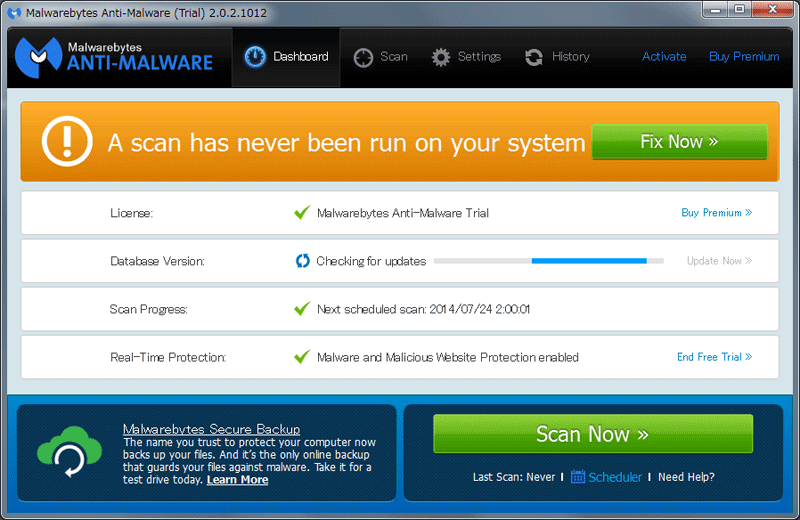Click the End Free Trial link
This screenshot has width=800, height=520.
(714, 357)
